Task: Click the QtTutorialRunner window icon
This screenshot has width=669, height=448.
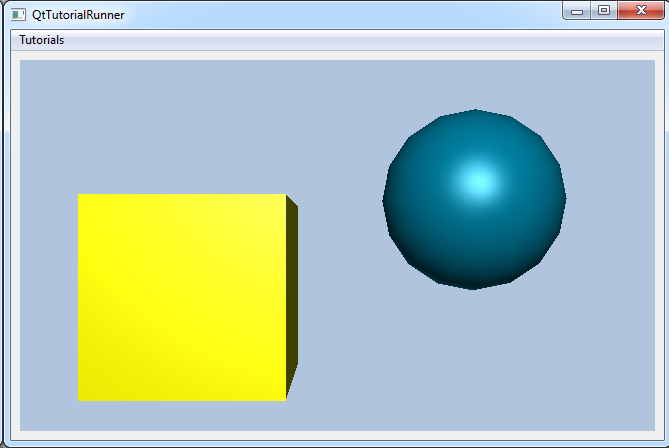Action: (x=17, y=15)
